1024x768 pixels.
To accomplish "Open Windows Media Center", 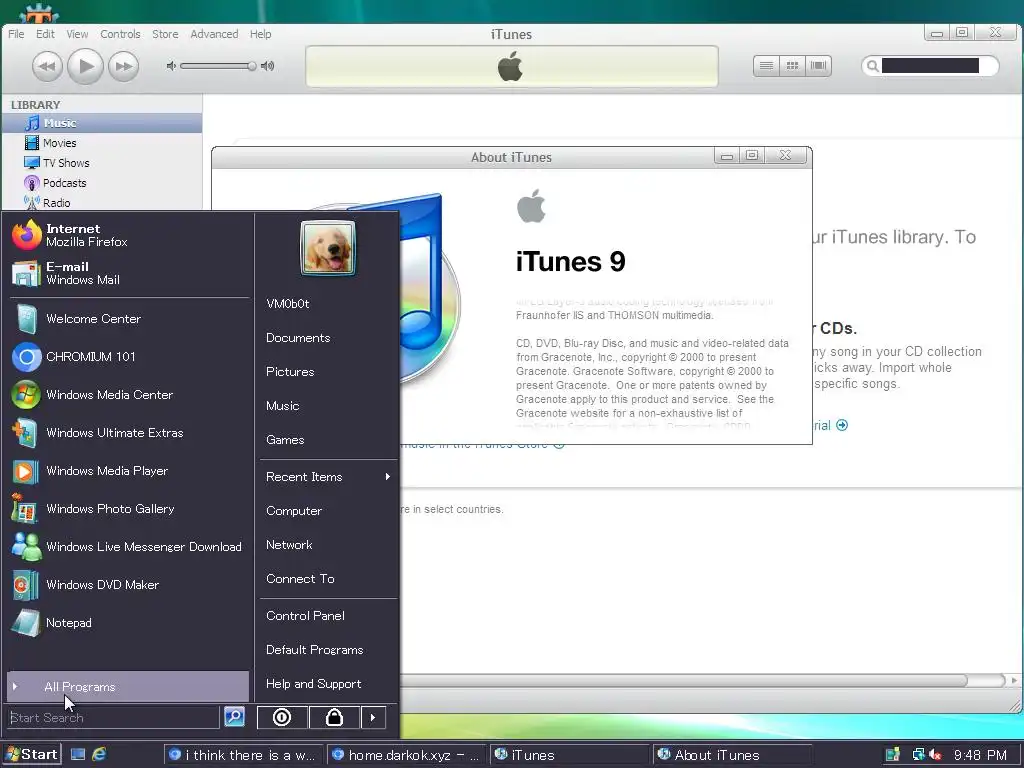I will pyautogui.click(x=129, y=394).
